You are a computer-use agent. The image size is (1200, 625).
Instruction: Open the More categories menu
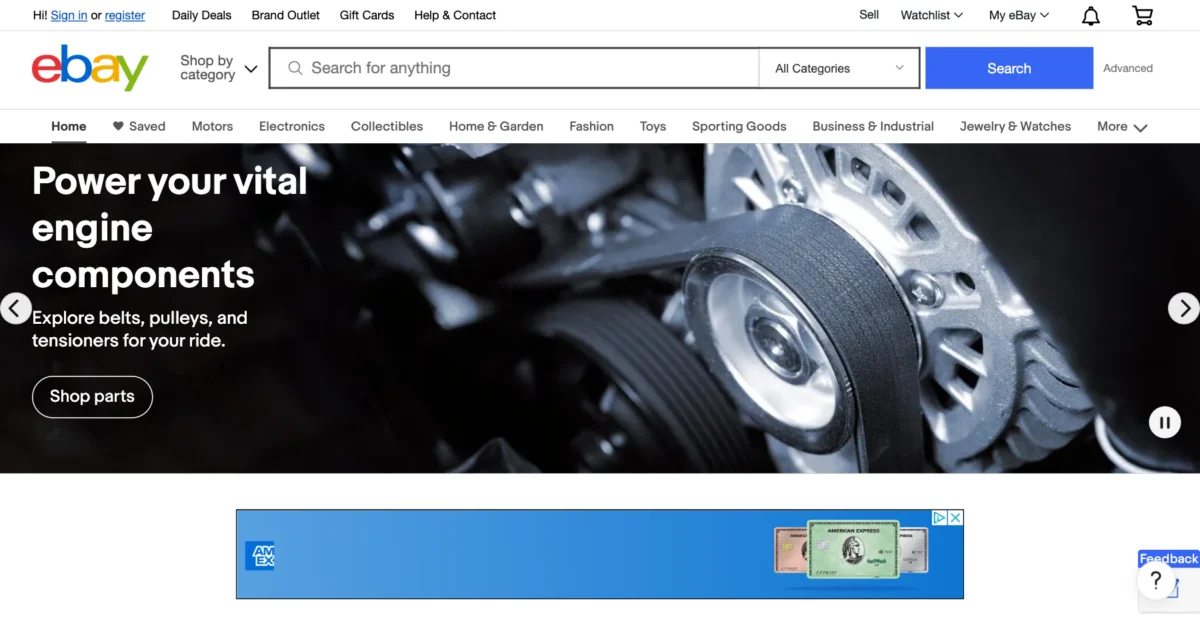(1121, 127)
